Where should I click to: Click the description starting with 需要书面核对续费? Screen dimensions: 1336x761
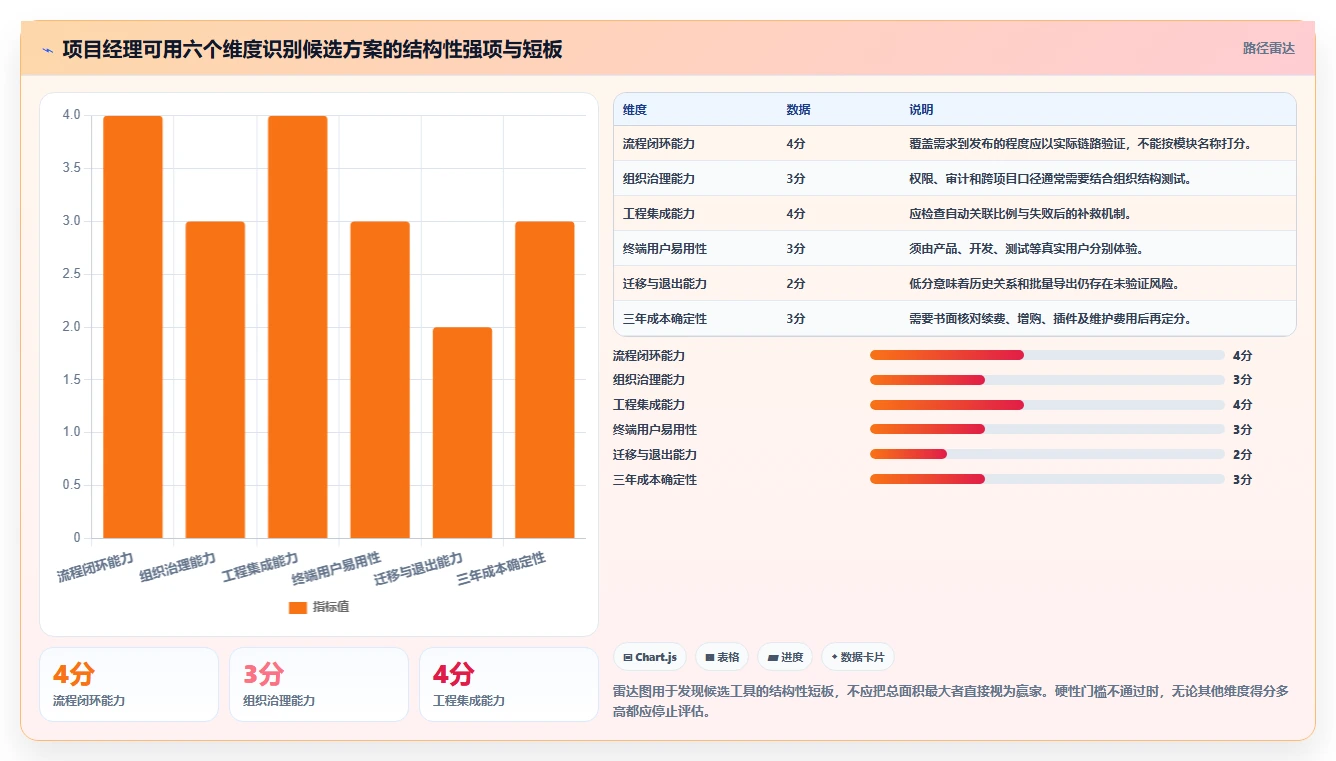[x=1050, y=319]
